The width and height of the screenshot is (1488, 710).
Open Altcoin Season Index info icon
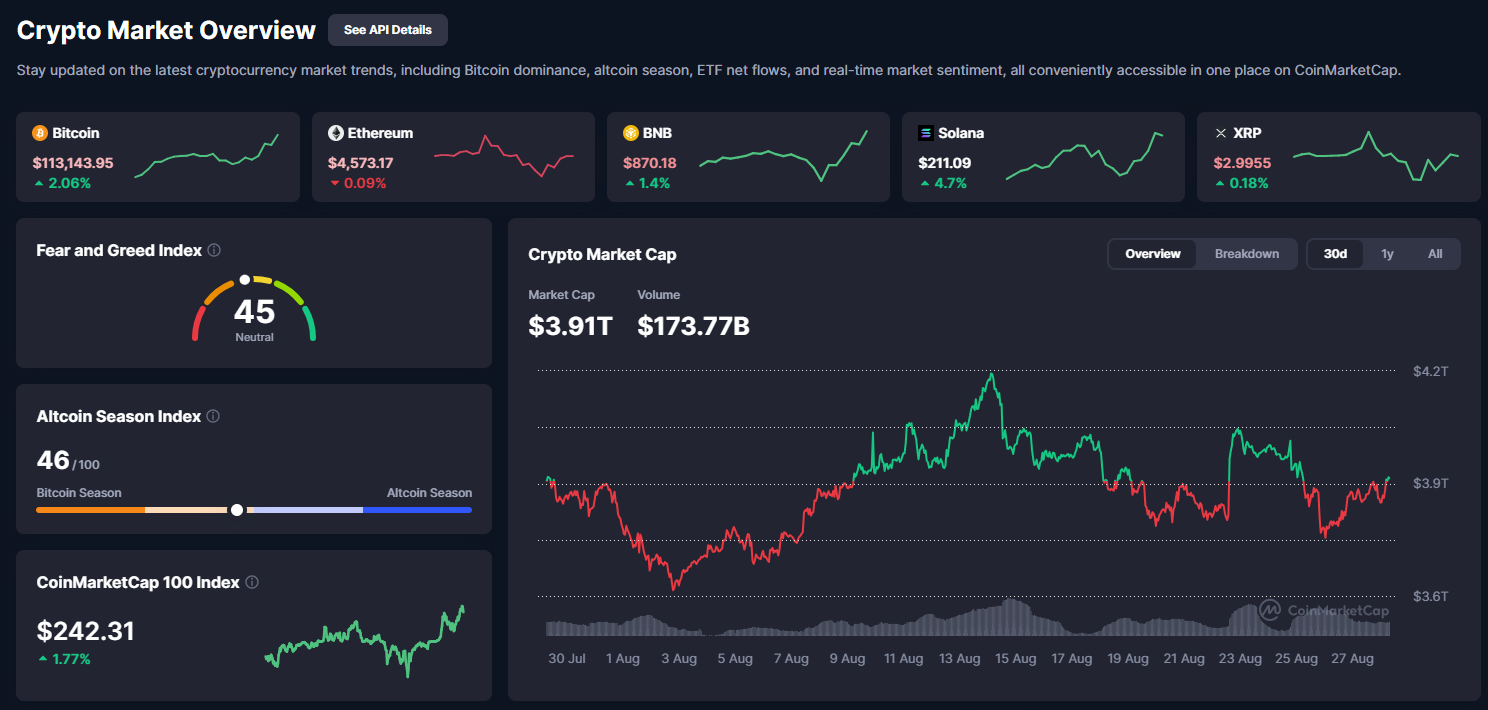[x=213, y=417]
